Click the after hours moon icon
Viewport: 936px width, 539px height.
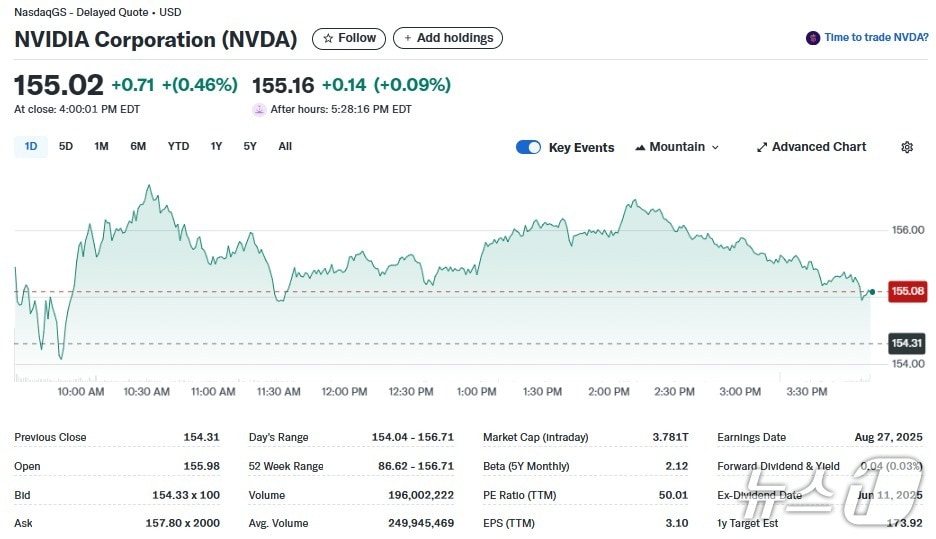259,110
